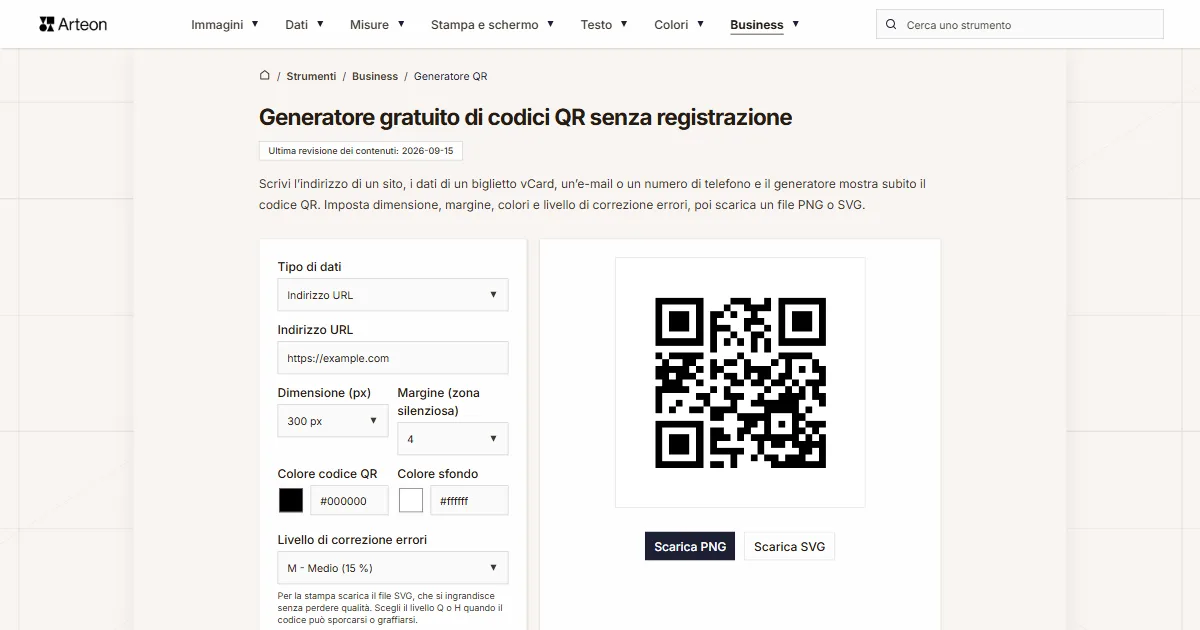
Task: Click the generated QR code preview
Action: (x=740, y=382)
